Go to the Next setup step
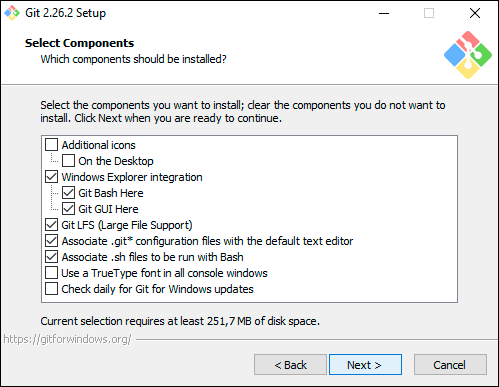This screenshot has height=387, width=499. point(365,365)
